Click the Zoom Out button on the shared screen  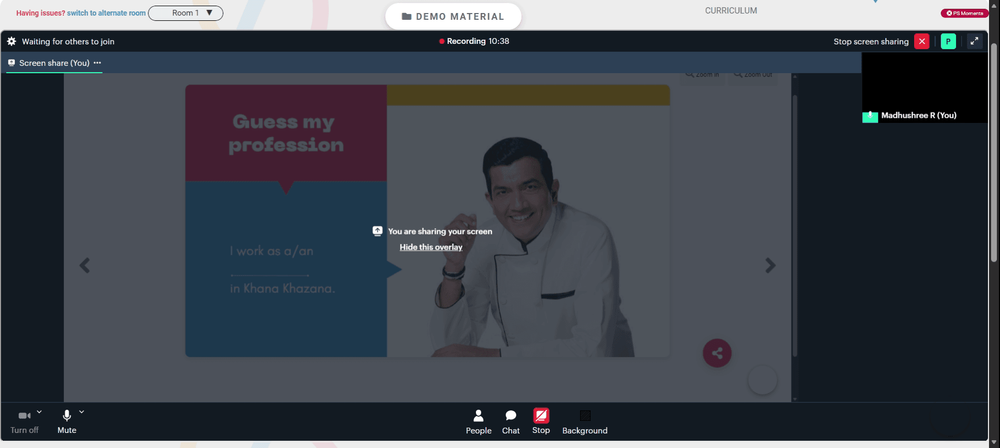[x=753, y=75]
